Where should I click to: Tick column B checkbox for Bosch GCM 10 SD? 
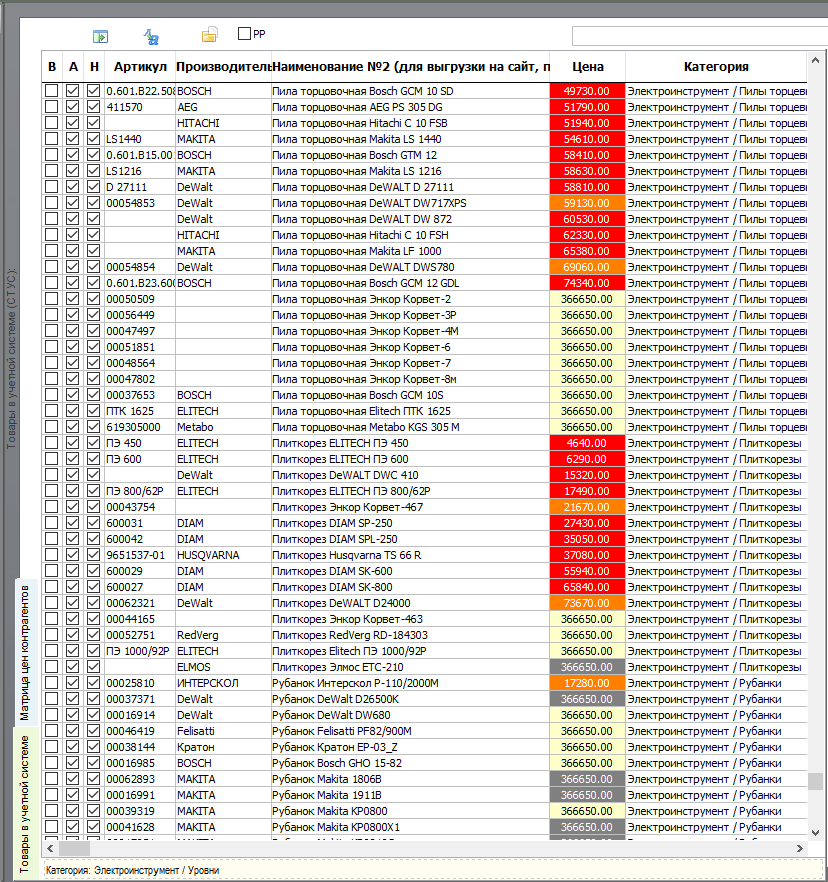point(52,91)
